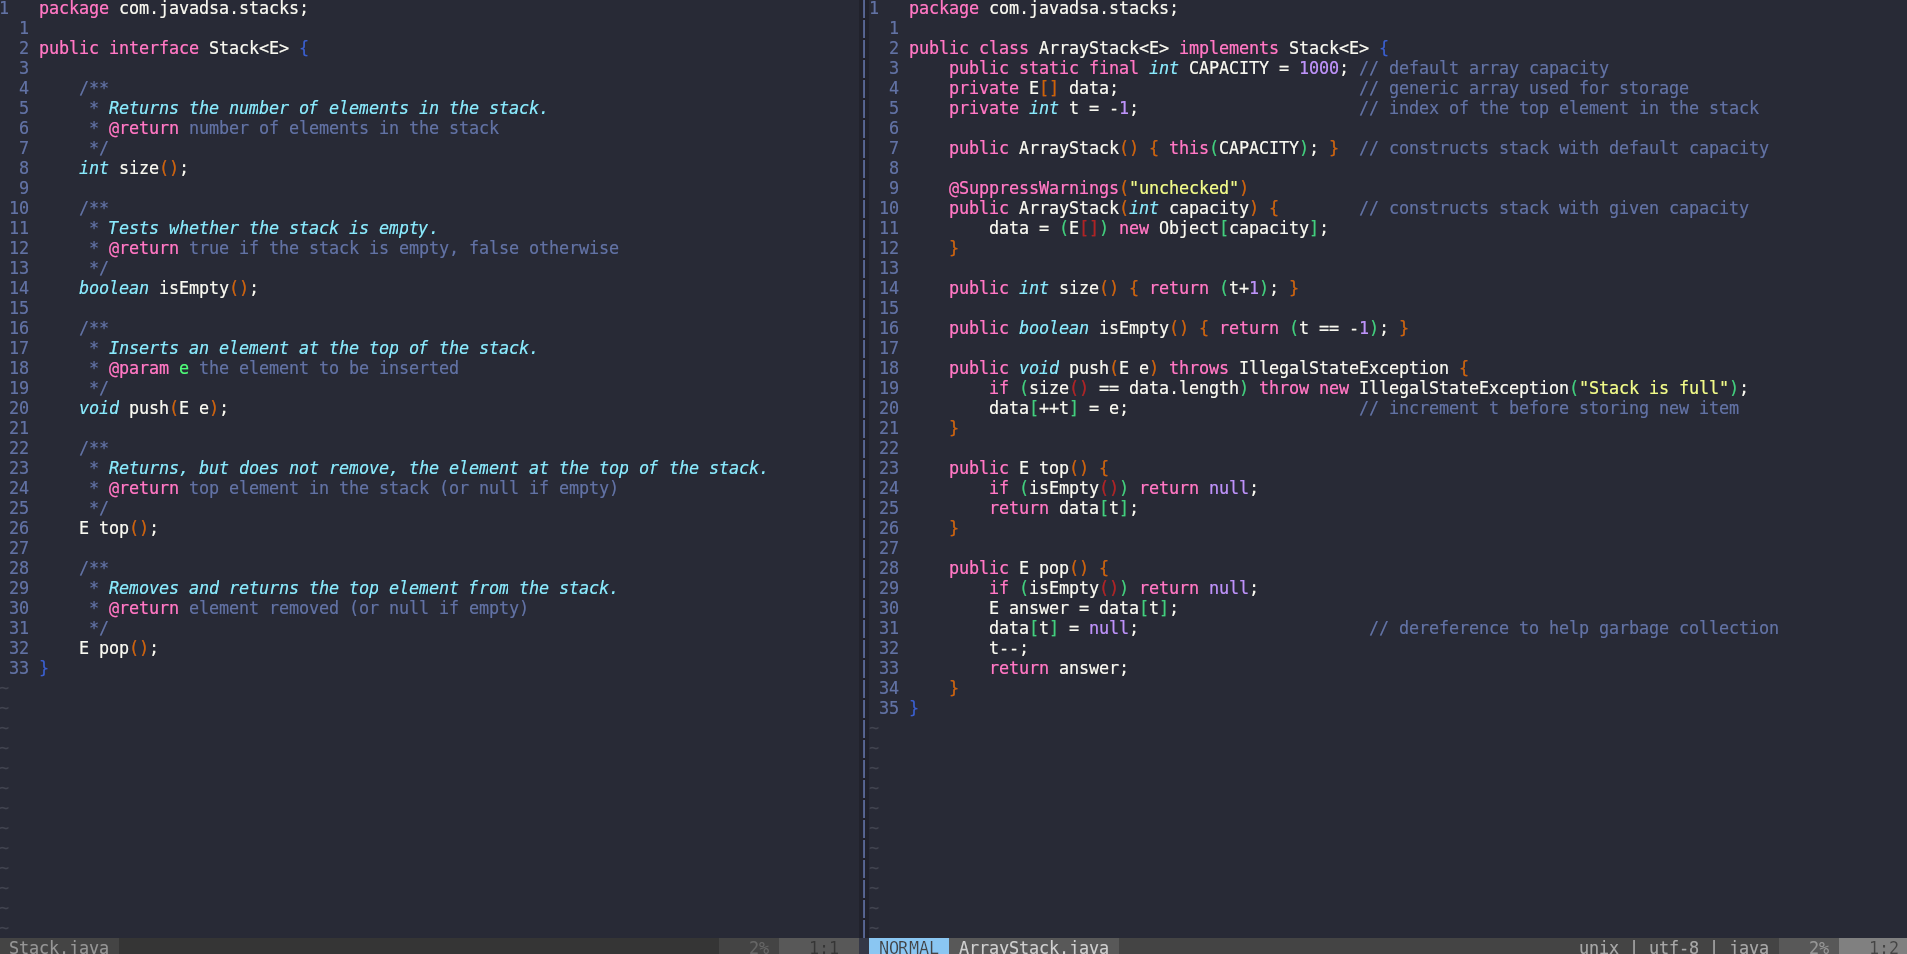Click the 1:2 cursor position indicator
The image size is (1907, 954).
(1883, 947)
